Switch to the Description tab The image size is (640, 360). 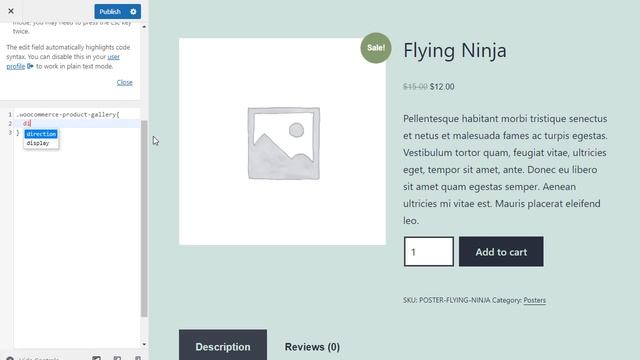coord(223,345)
